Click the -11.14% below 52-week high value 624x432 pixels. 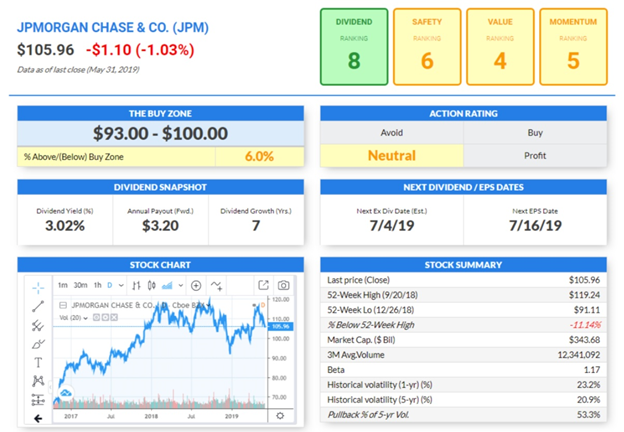[585, 325]
